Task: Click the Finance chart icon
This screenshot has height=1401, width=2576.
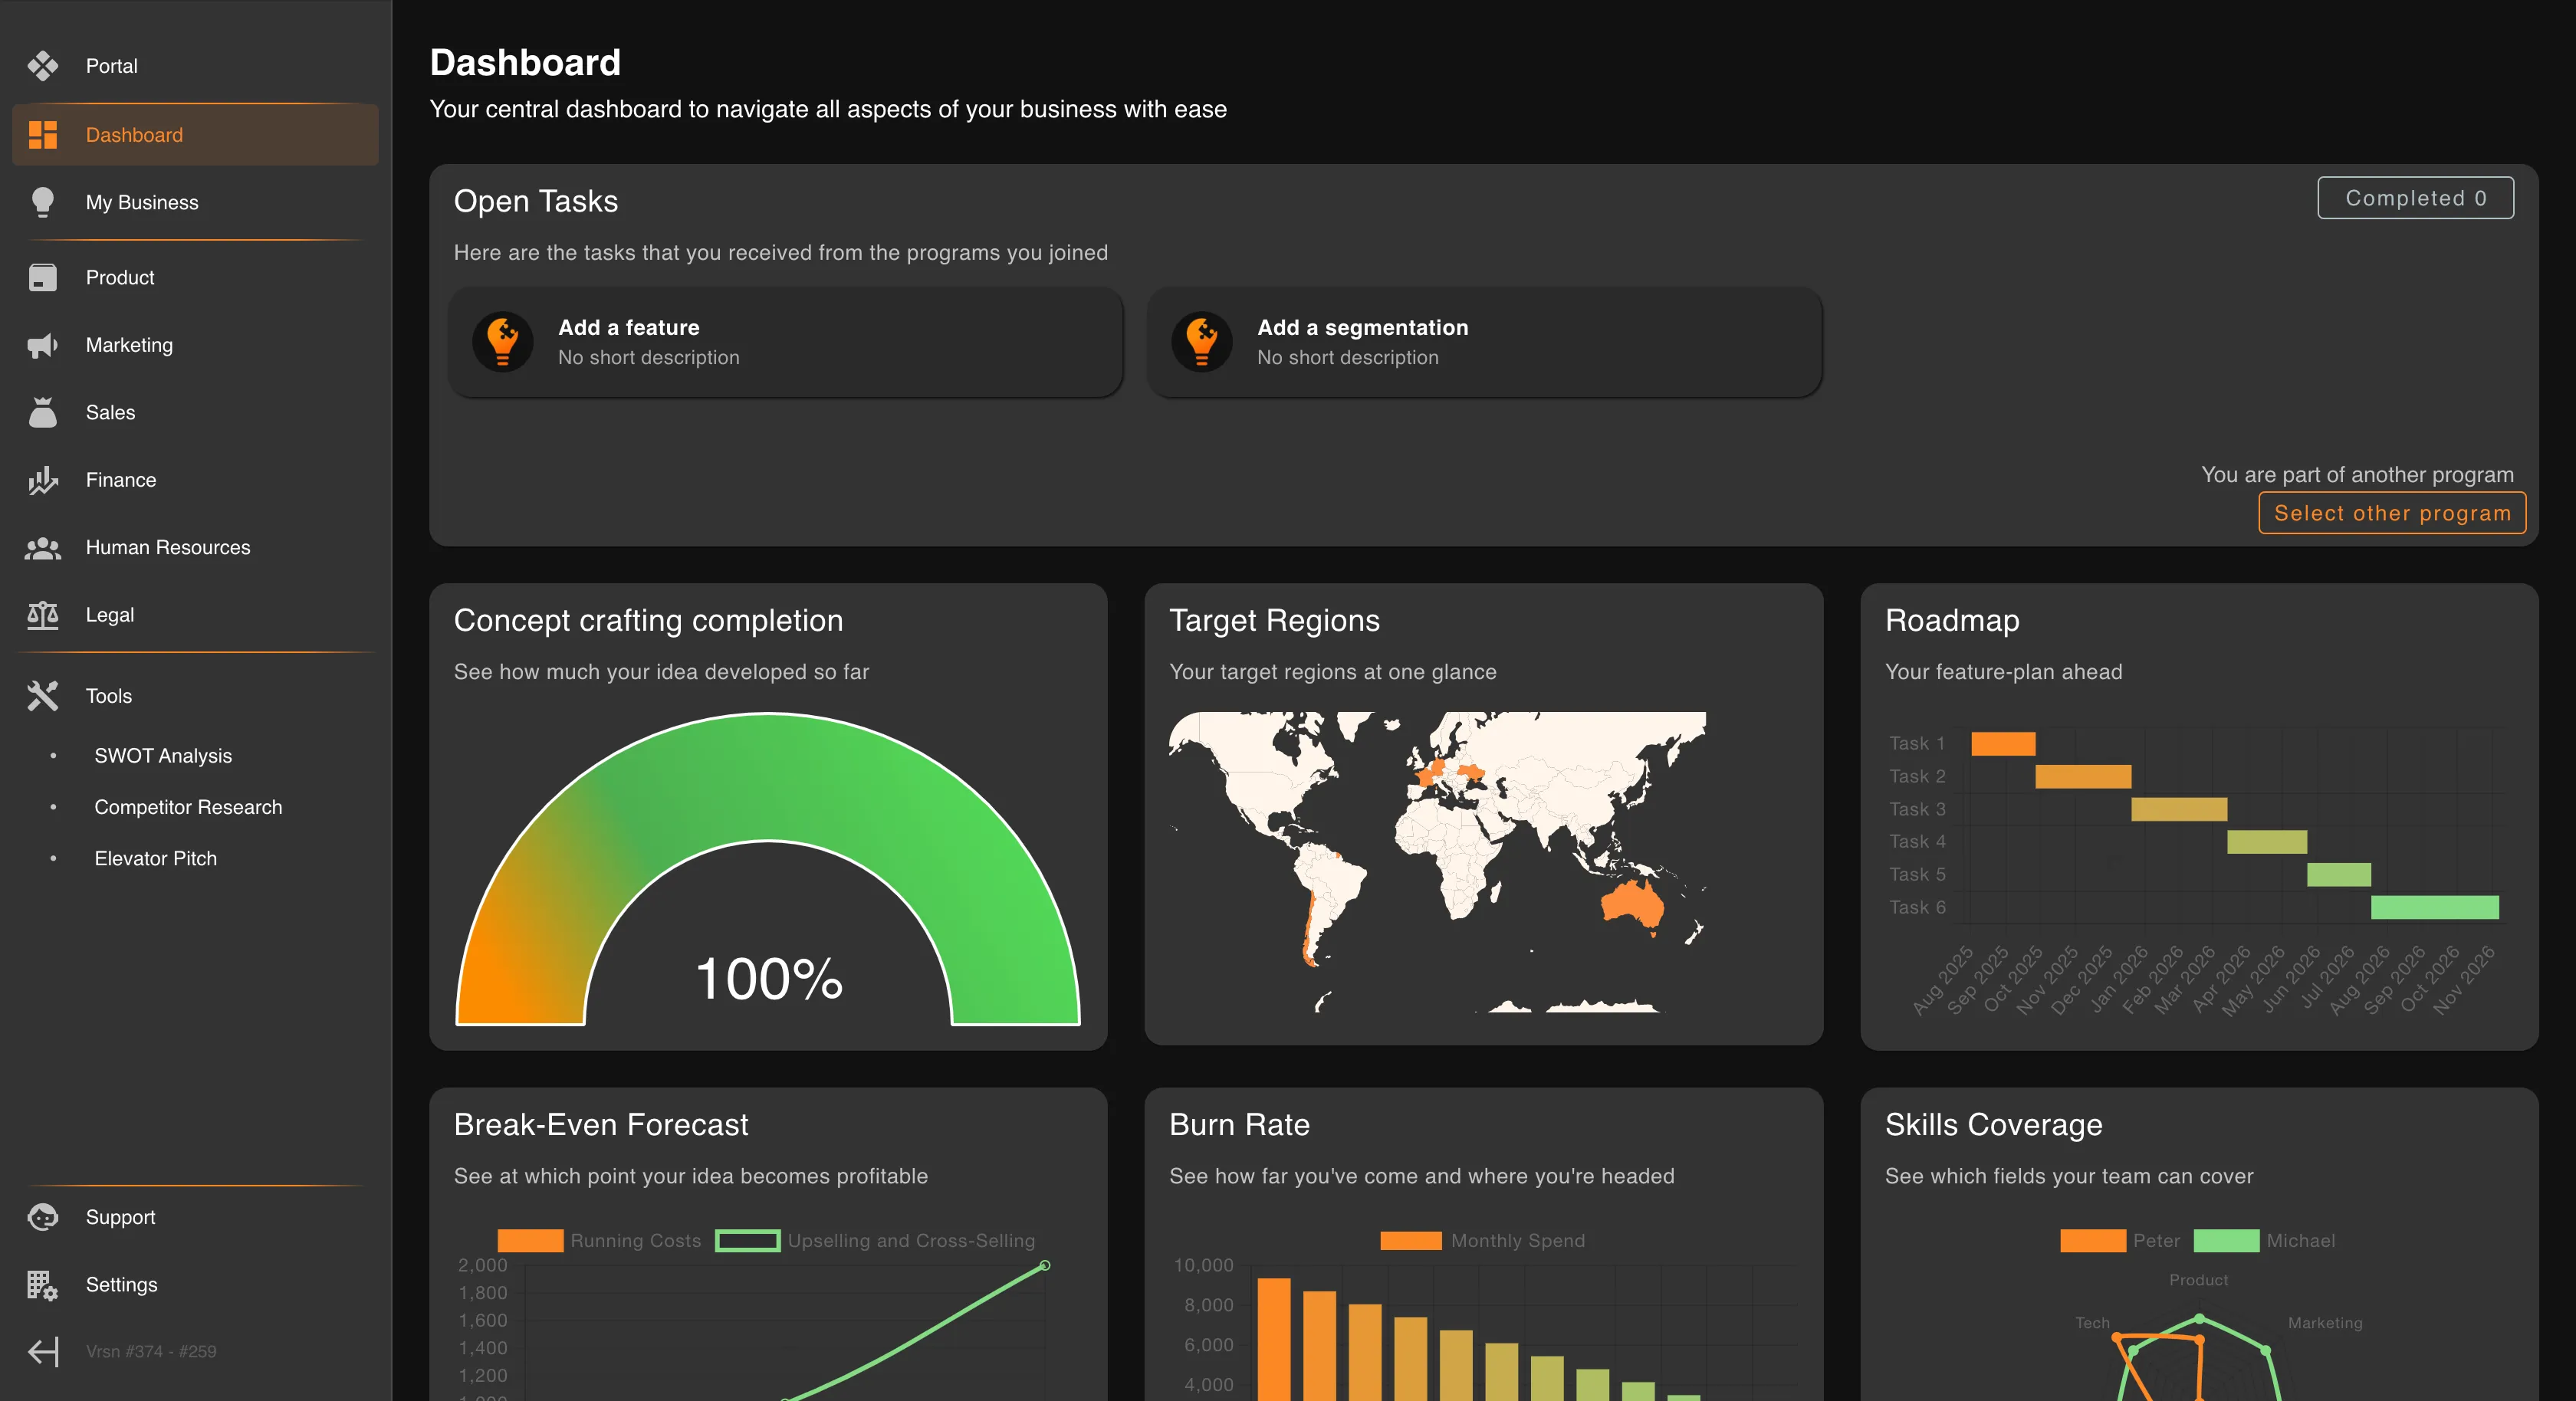Action: tap(42, 480)
